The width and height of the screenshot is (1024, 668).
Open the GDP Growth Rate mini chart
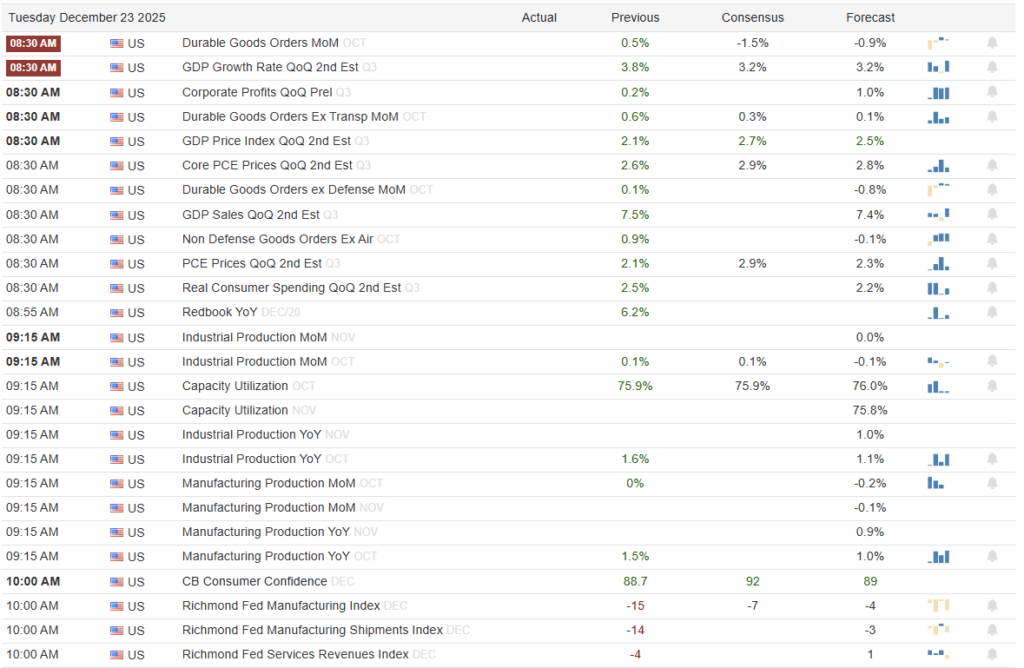(938, 67)
